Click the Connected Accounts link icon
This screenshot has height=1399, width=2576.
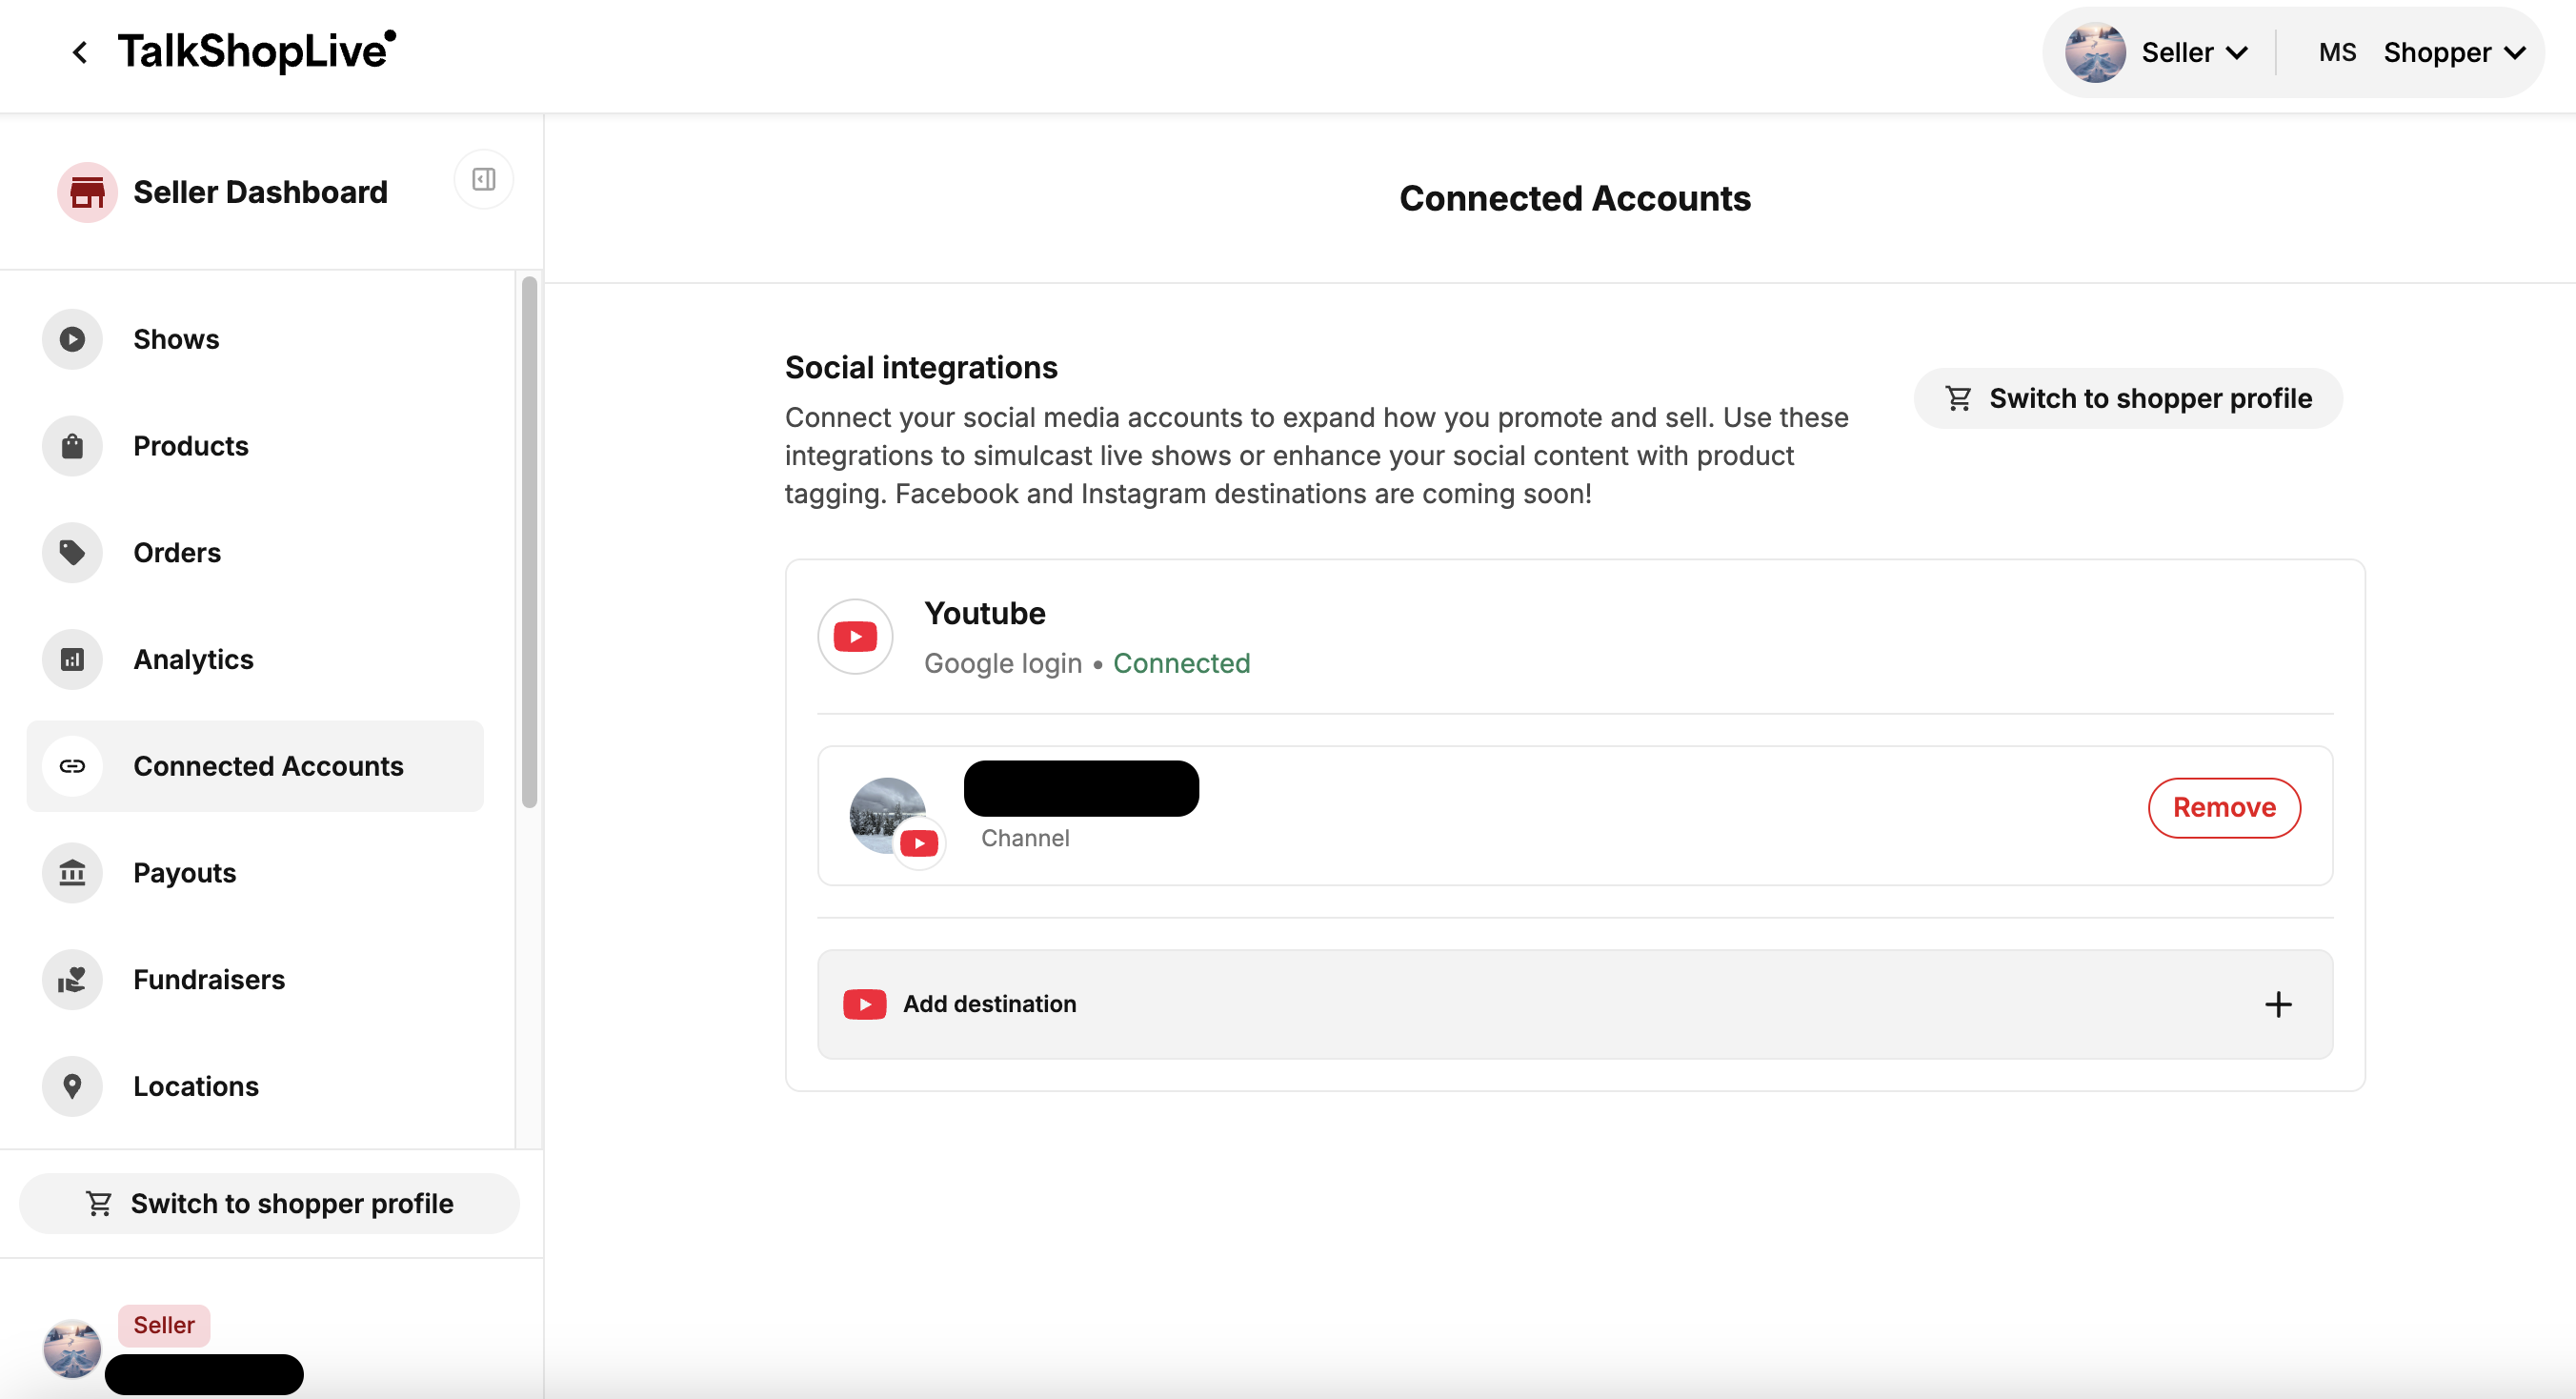[72, 766]
